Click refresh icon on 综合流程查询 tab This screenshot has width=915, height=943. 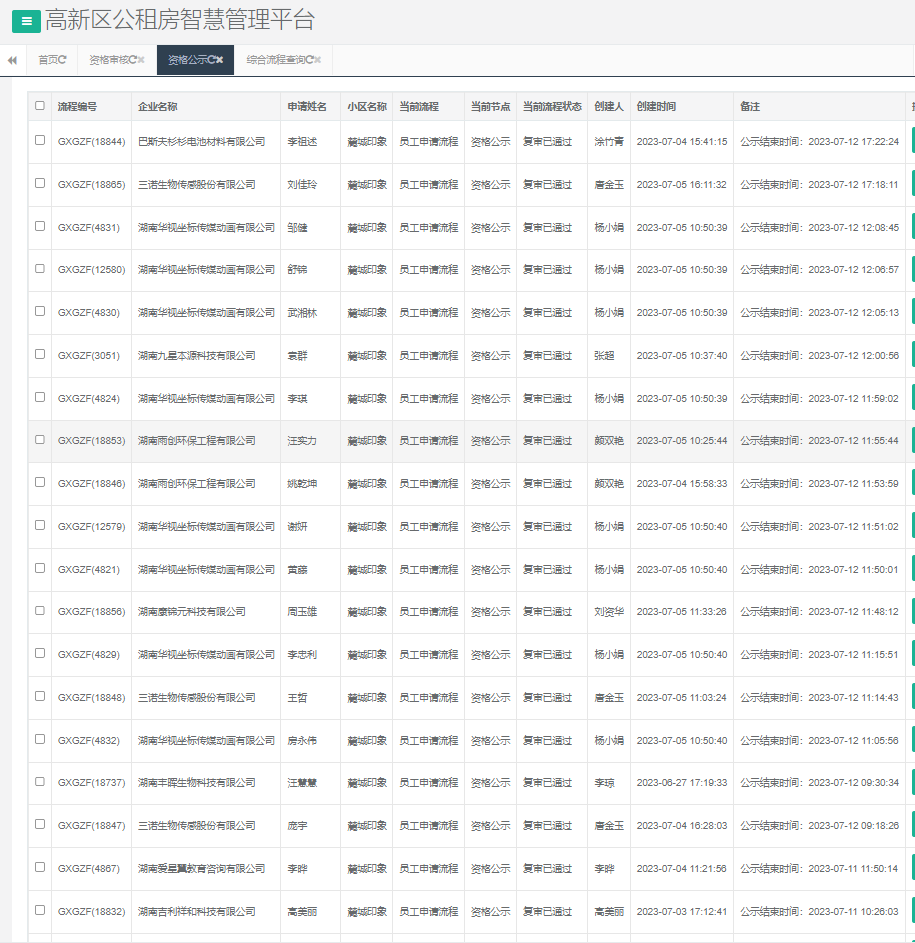coord(310,60)
